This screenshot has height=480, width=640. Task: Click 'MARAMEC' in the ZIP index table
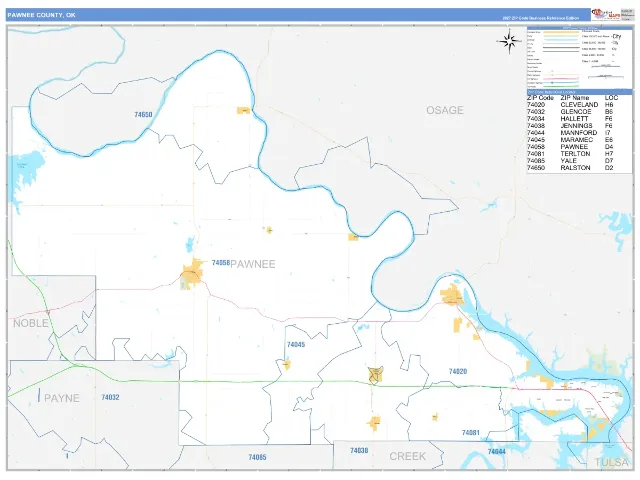tap(577, 140)
